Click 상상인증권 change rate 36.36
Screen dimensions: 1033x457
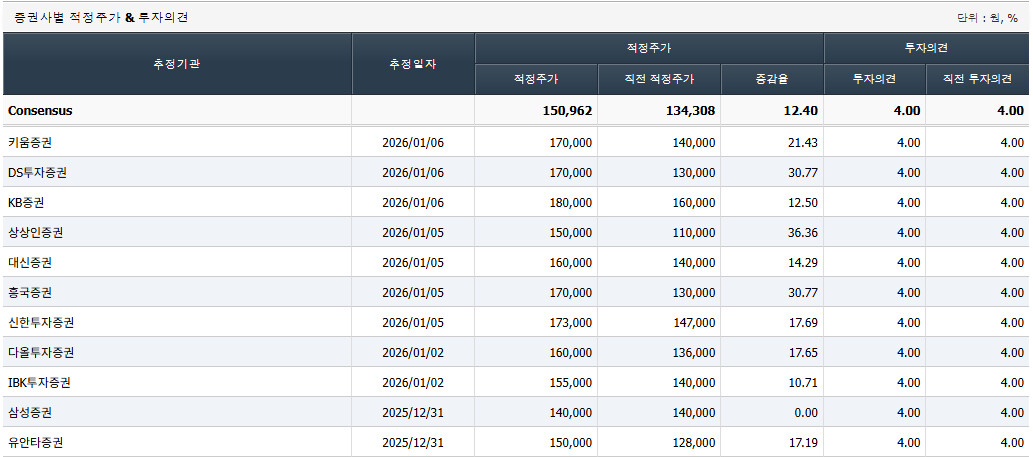click(803, 232)
